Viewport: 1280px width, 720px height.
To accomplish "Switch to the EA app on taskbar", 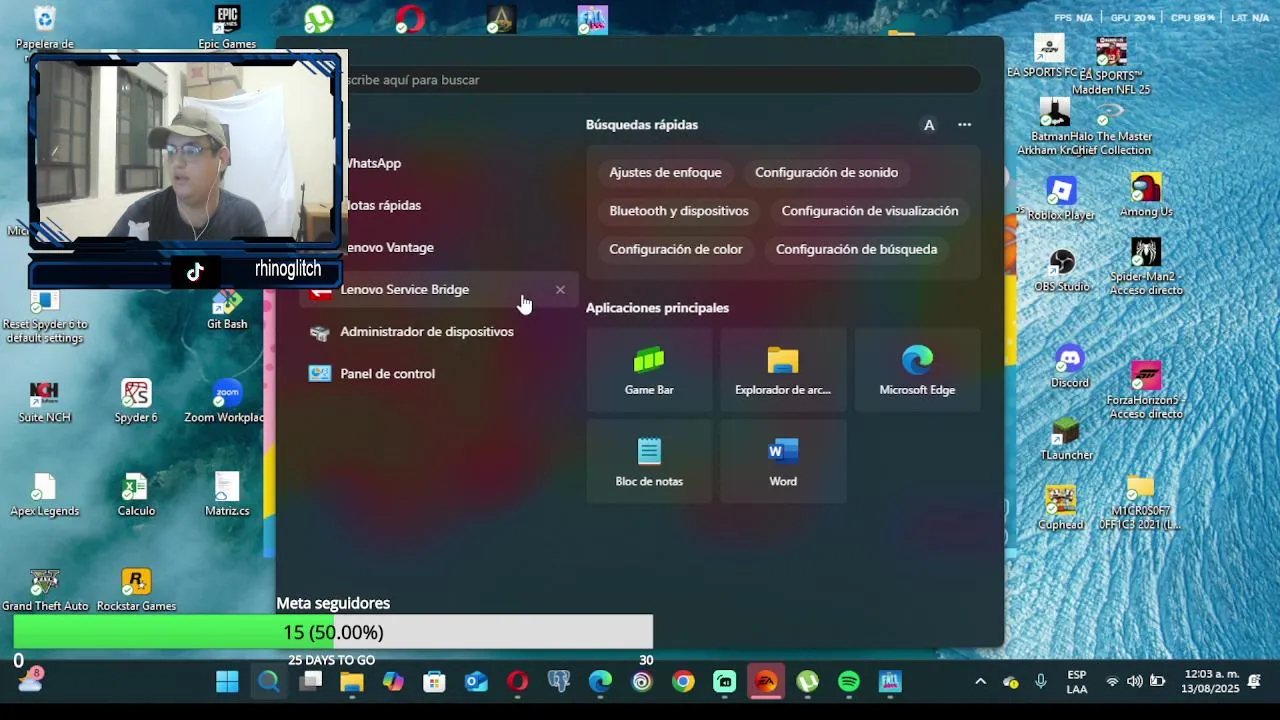I will [x=766, y=682].
